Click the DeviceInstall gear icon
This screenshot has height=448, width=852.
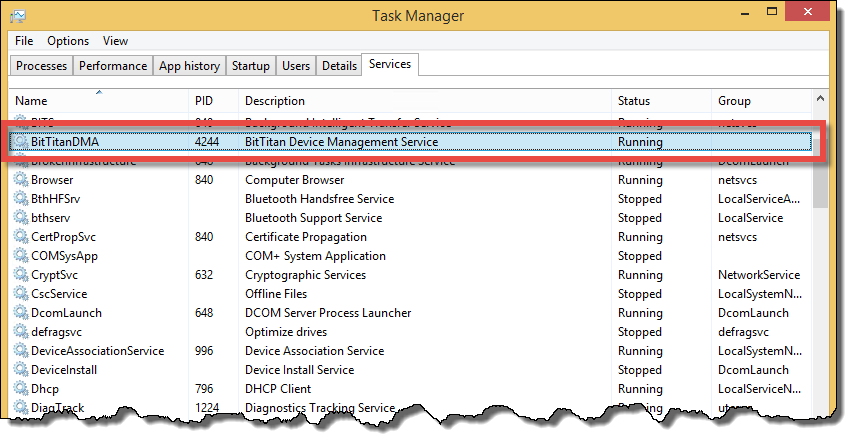click(x=21, y=370)
